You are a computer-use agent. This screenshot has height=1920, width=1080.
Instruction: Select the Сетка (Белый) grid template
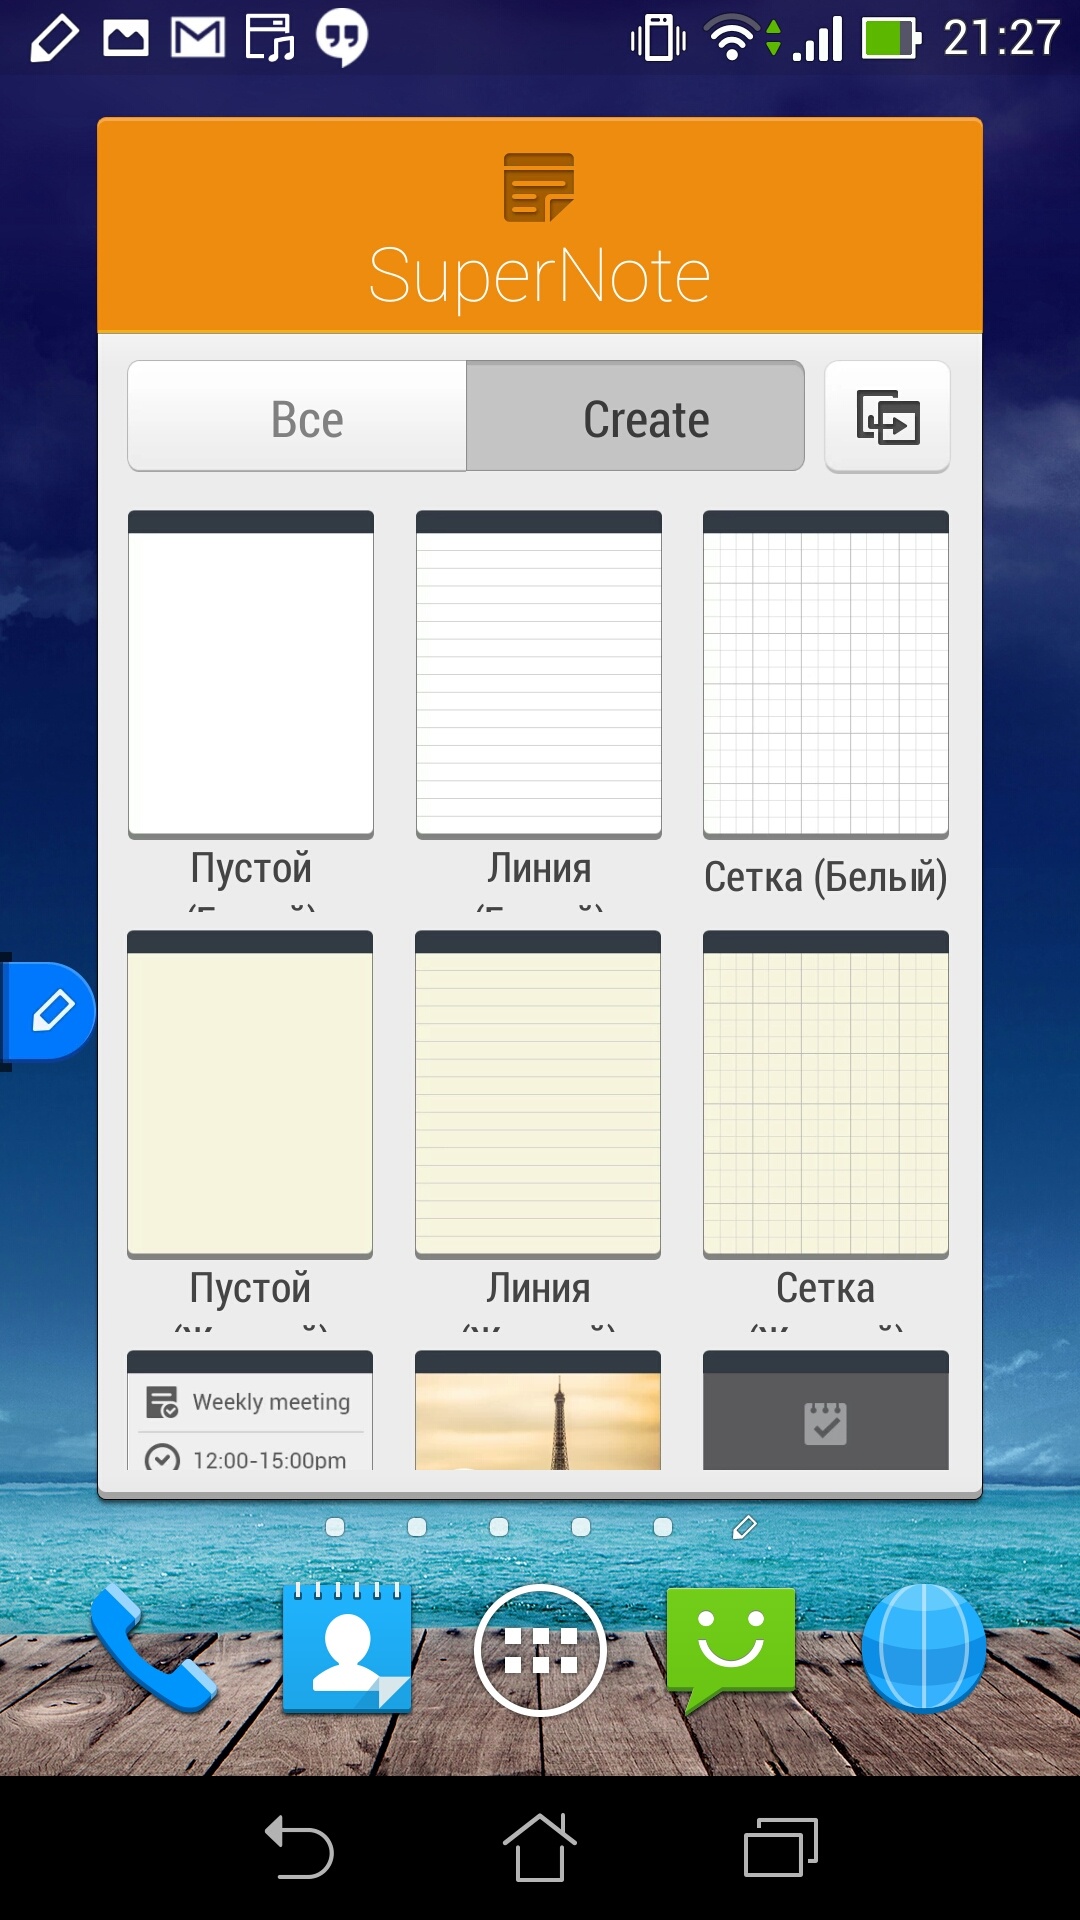coord(826,675)
